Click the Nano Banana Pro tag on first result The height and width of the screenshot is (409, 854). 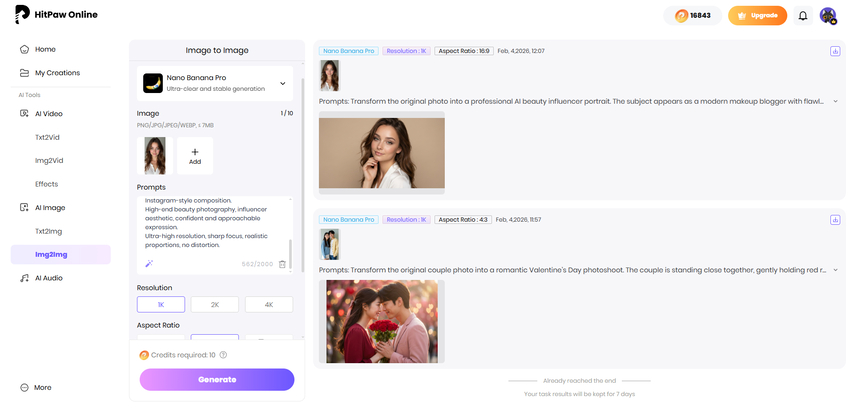349,51
